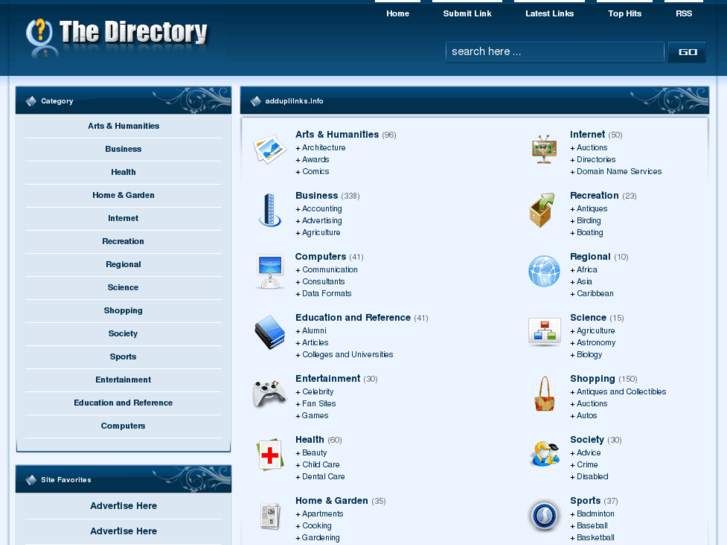The width and height of the screenshot is (727, 545).
Task: Open the Colleges and Universities link
Action: (348, 354)
